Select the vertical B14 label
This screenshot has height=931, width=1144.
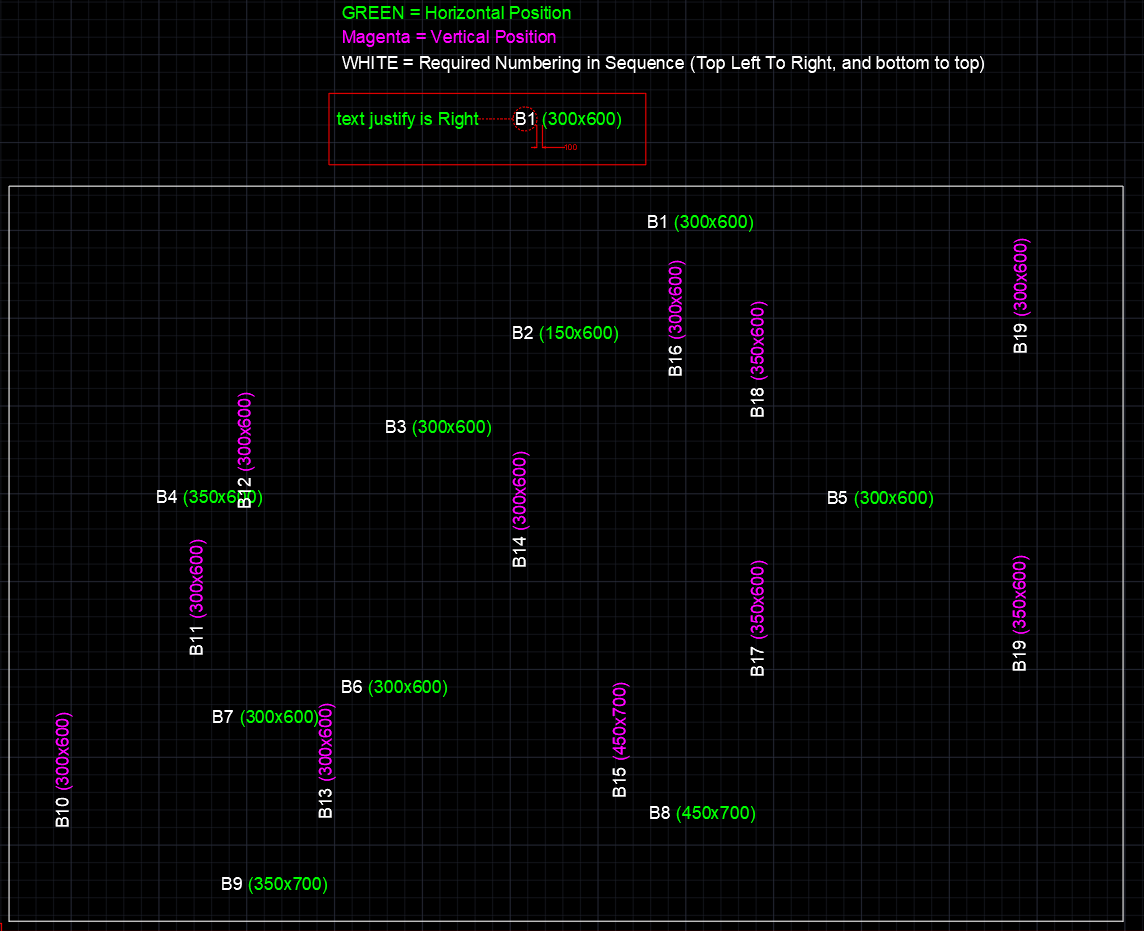click(519, 552)
